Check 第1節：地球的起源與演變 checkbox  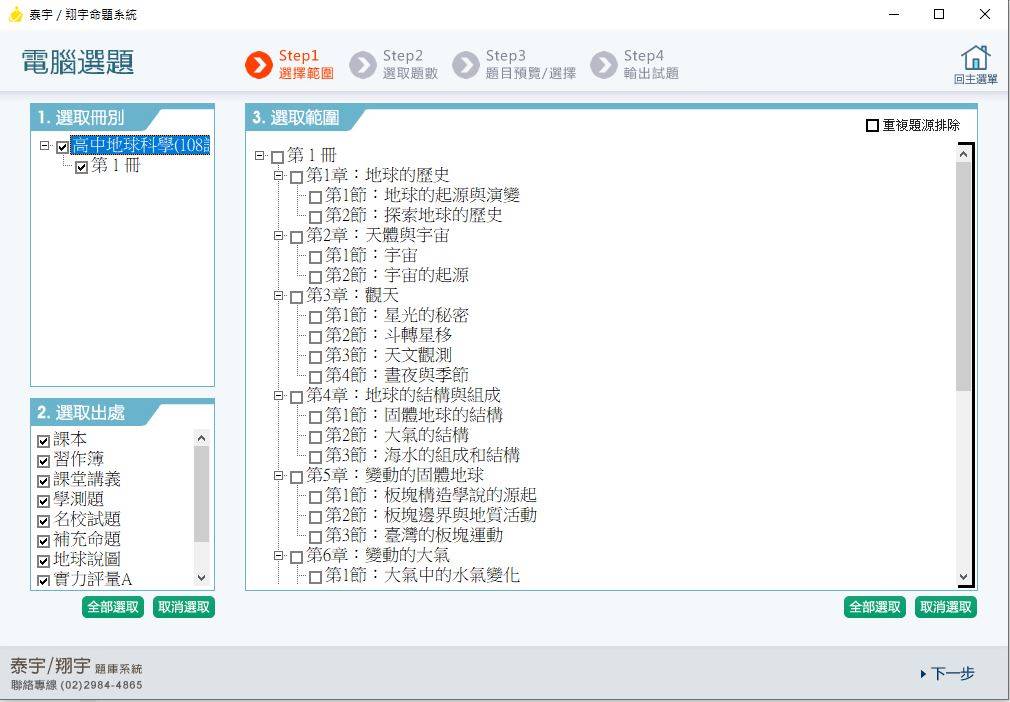click(316, 197)
